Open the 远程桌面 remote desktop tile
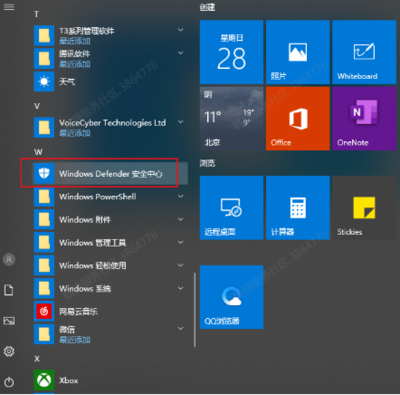The width and height of the screenshot is (400, 395). pyautogui.click(x=231, y=208)
